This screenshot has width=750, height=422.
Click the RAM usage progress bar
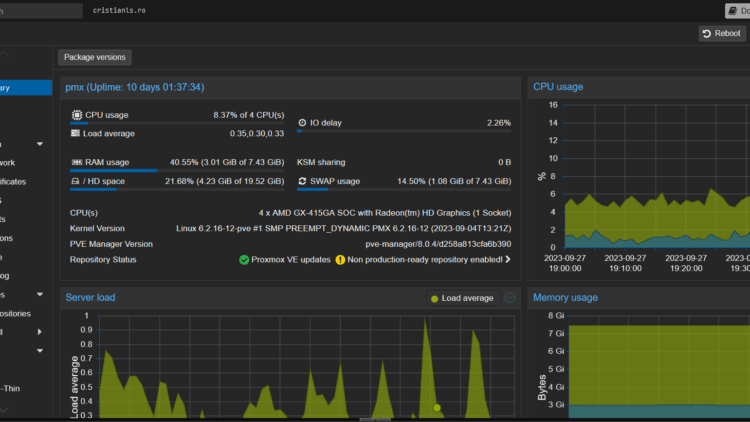tap(177, 170)
